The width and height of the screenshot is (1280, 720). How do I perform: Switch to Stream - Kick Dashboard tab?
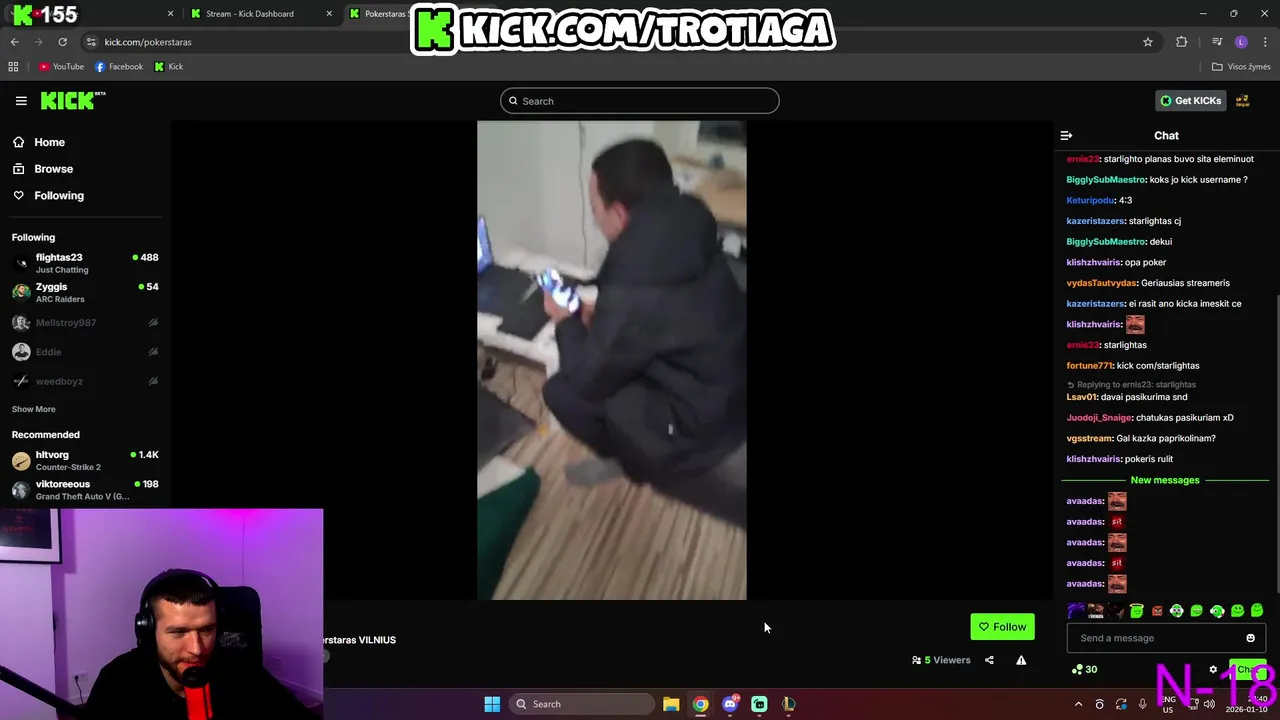point(250,14)
